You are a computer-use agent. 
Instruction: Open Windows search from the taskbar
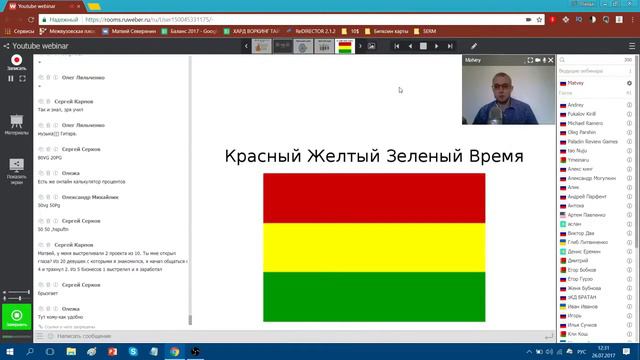[x=30, y=351]
